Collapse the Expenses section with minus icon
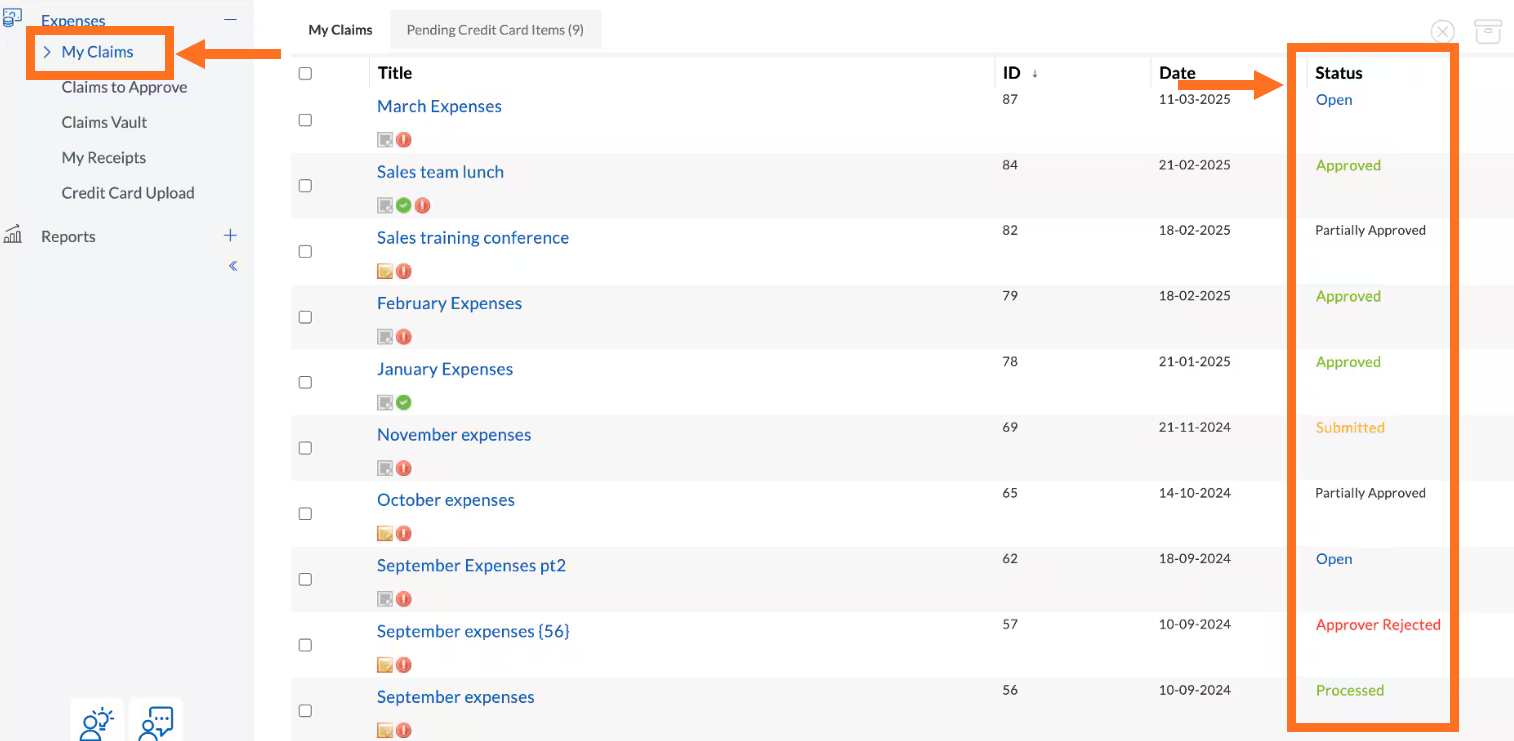 click(230, 20)
